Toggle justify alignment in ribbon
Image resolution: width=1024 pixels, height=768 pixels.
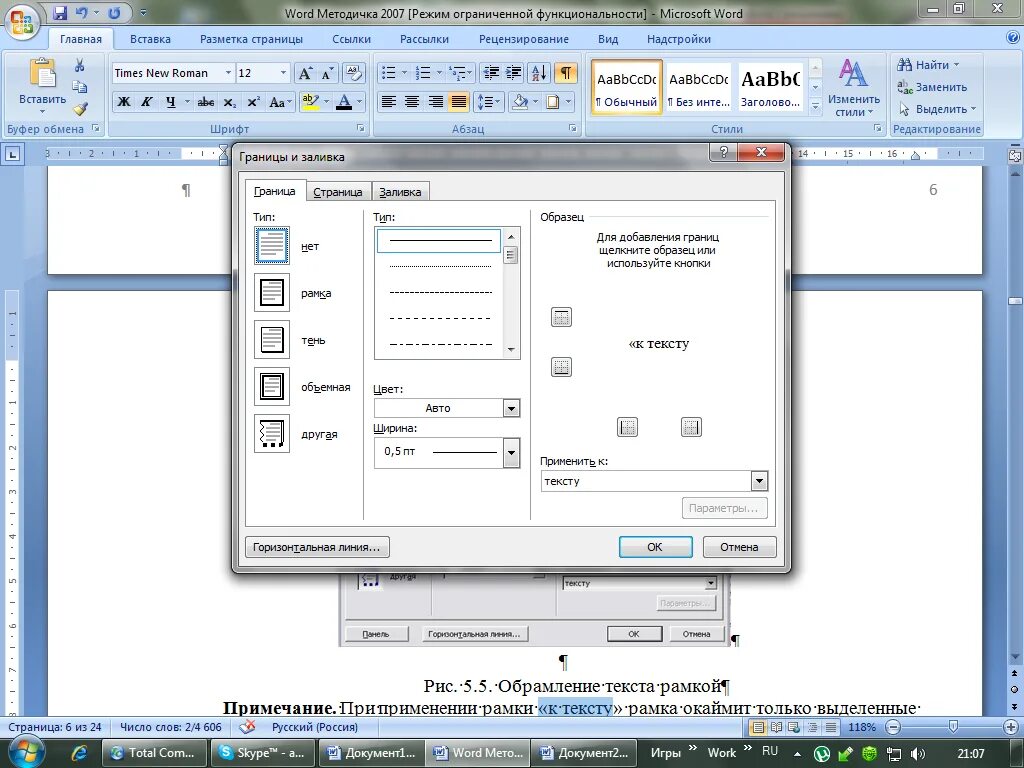point(459,102)
